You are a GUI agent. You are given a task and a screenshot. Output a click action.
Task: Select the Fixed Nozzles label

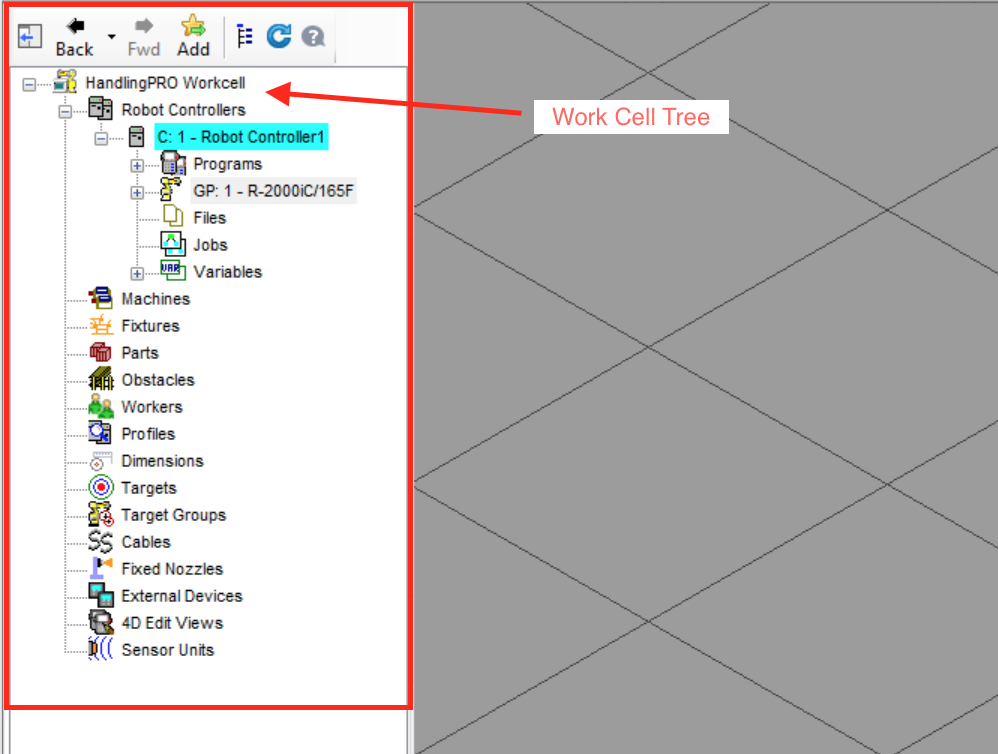(x=172, y=569)
